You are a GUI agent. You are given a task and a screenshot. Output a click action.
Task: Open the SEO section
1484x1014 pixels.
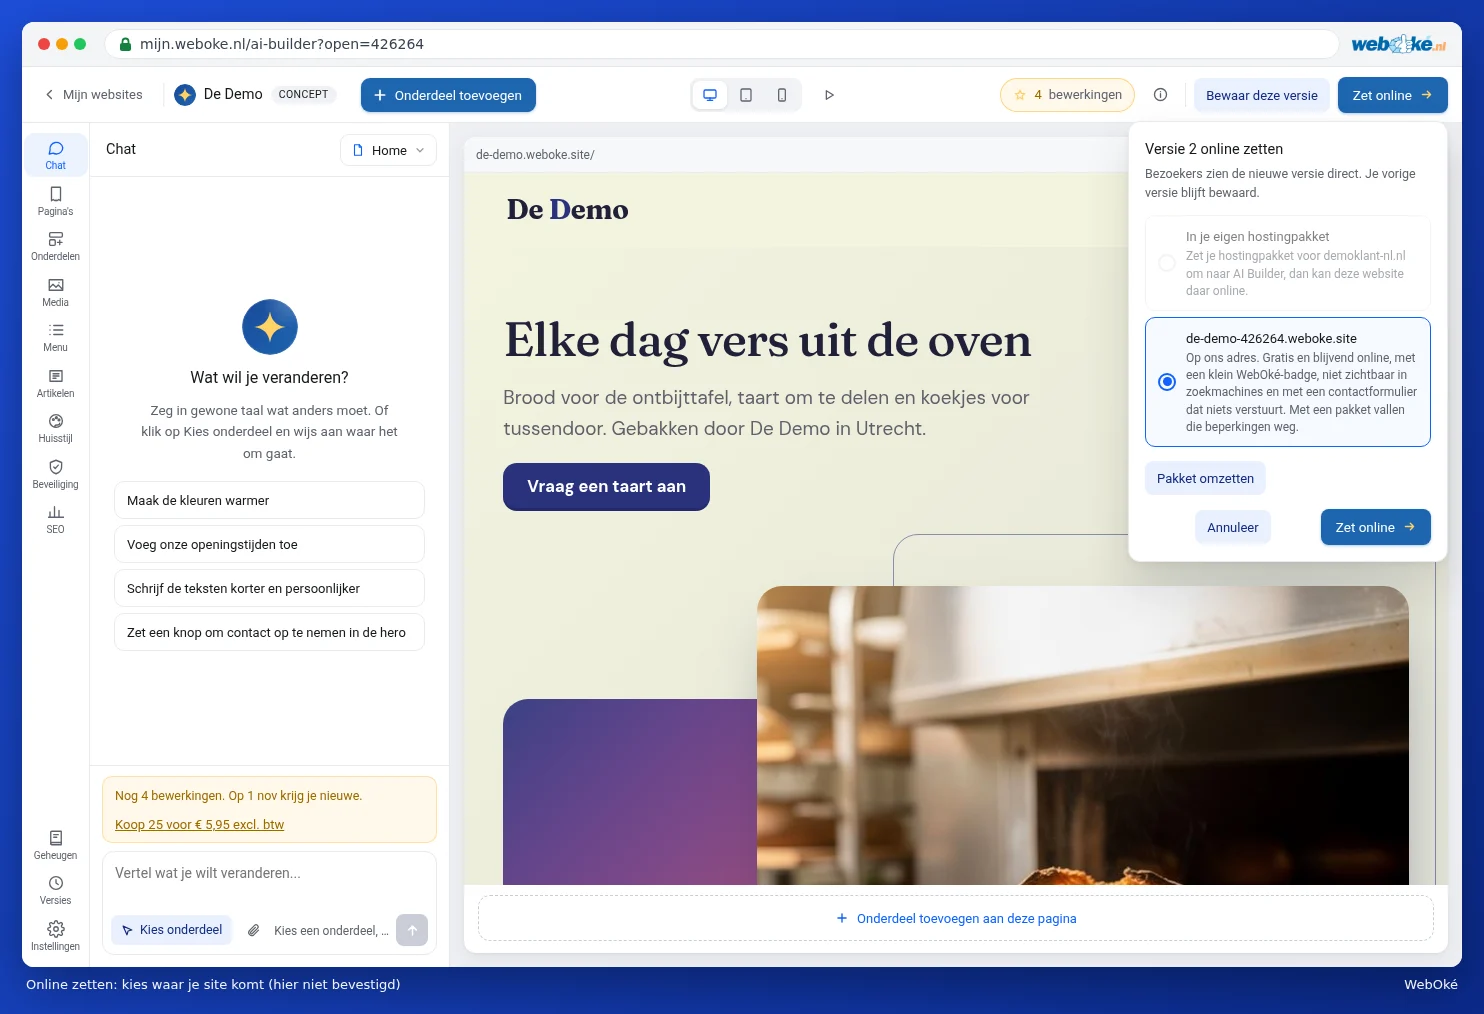click(x=55, y=519)
